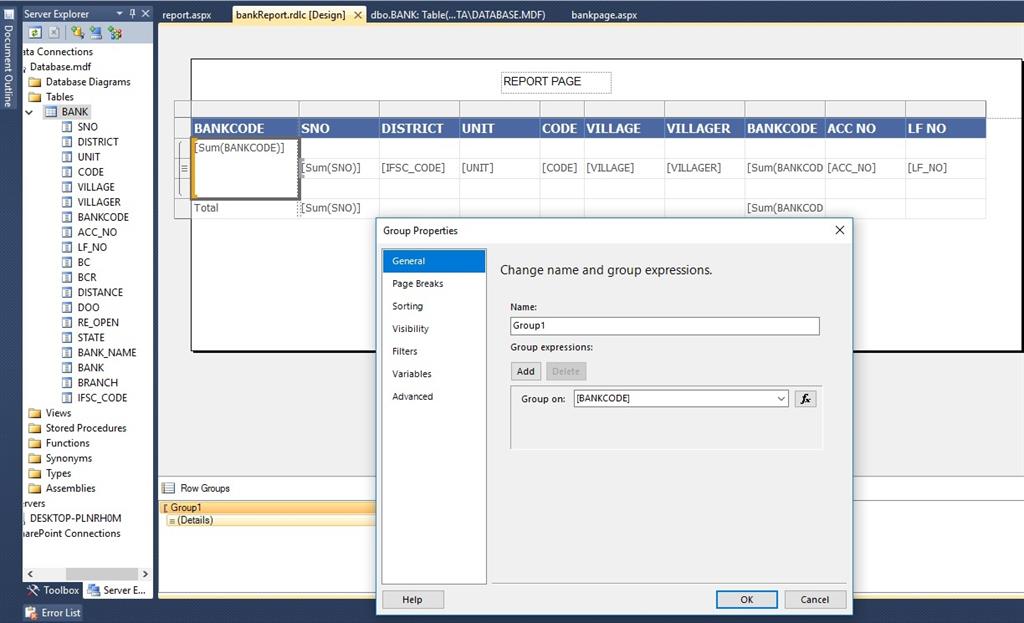Click the [IFSC_CODE] detail cell
Viewport: 1024px width, 623px height.
[x=419, y=168]
